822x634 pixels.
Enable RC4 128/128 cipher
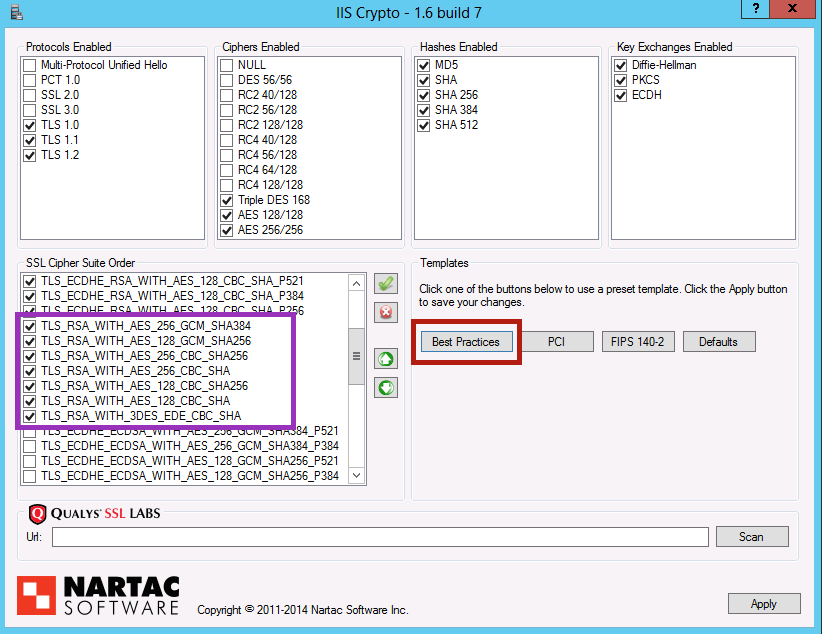tap(226, 185)
